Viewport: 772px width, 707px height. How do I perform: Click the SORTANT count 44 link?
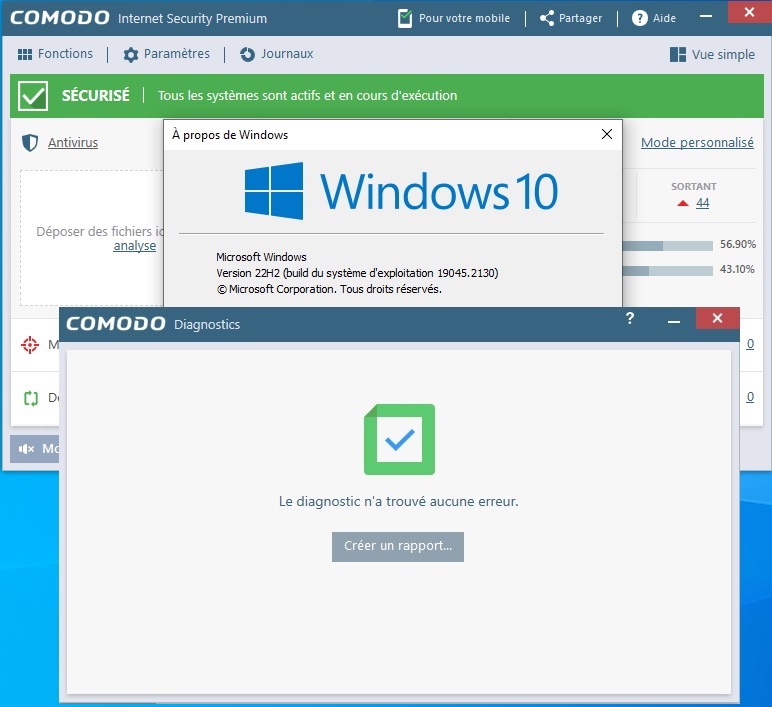(703, 202)
